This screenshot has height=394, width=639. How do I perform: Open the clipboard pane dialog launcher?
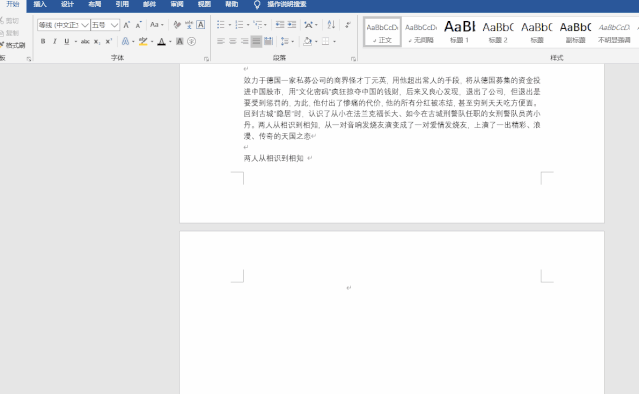pyautogui.click(x=29, y=59)
